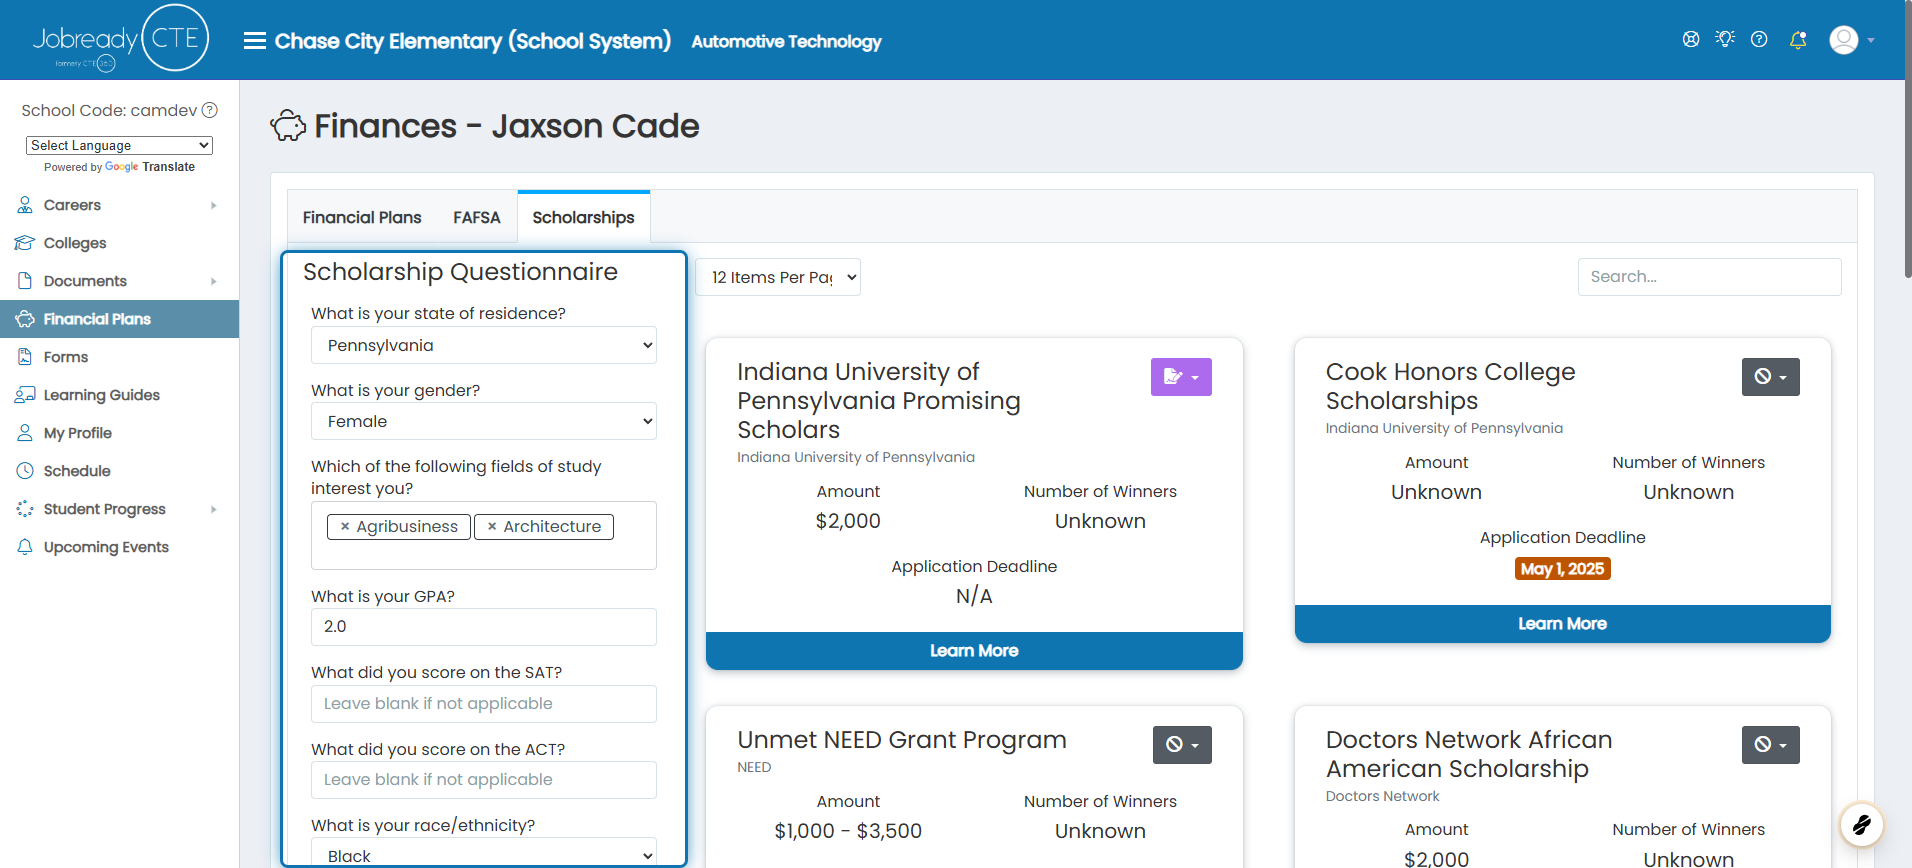Open the gender dropdown showing Female
The width and height of the screenshot is (1912, 868).
tap(484, 421)
